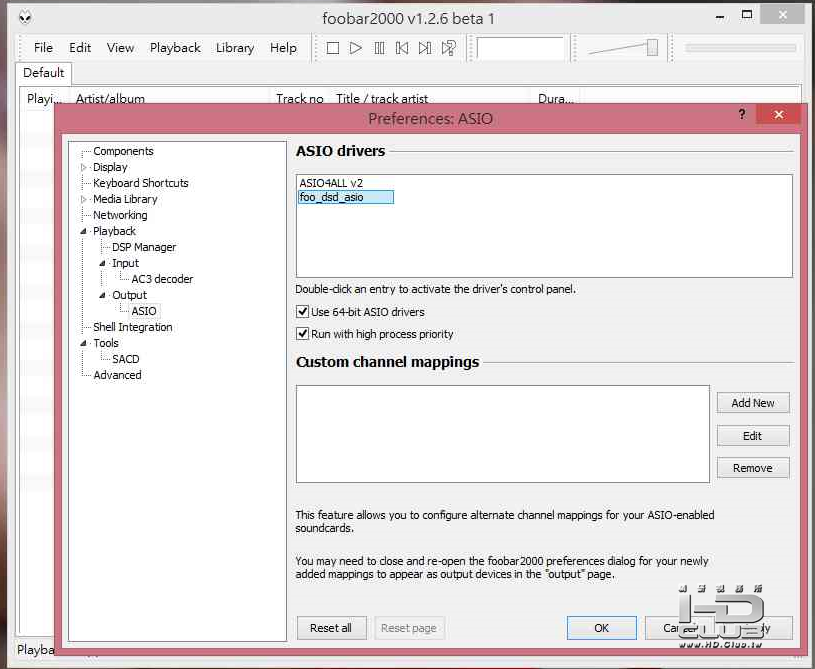Open the Edit menu
This screenshot has height=669, width=815.
pos(80,48)
